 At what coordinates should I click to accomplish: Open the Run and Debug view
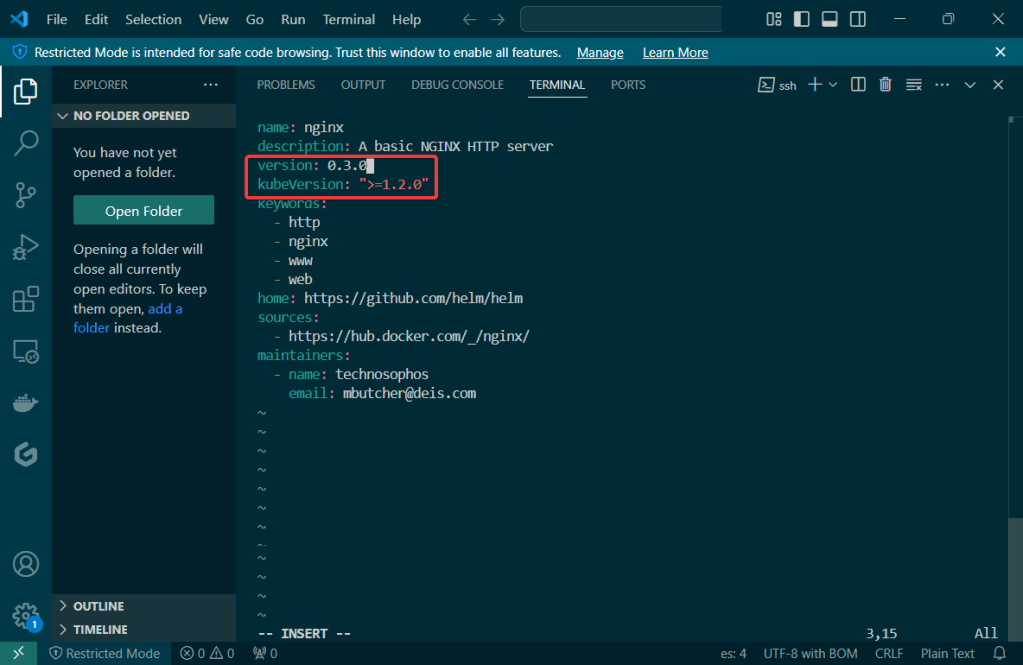(26, 247)
